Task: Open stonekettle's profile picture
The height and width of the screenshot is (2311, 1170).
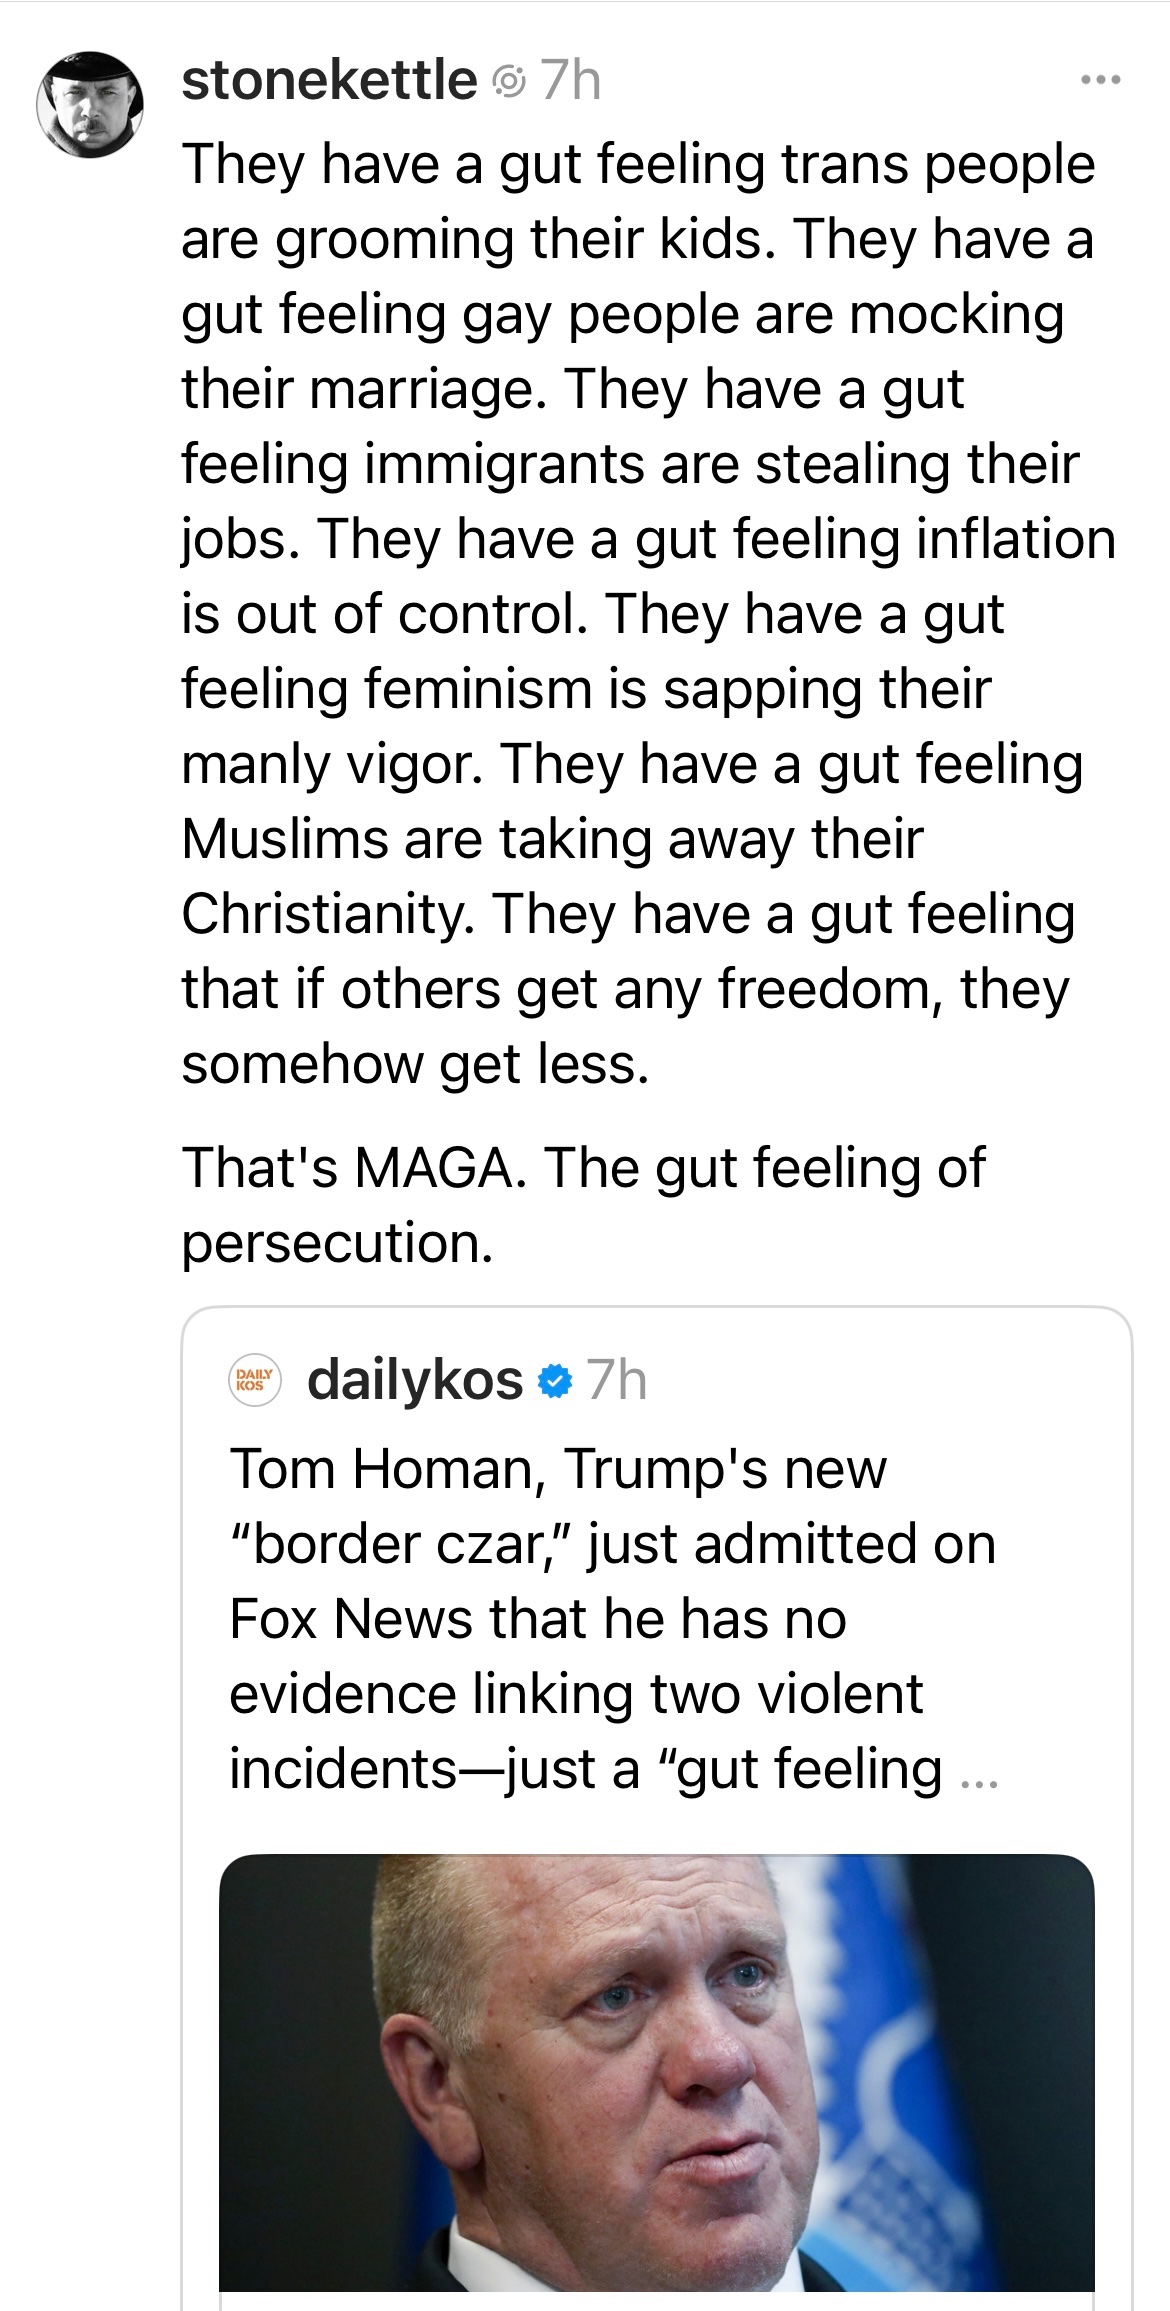Action: click(x=90, y=104)
